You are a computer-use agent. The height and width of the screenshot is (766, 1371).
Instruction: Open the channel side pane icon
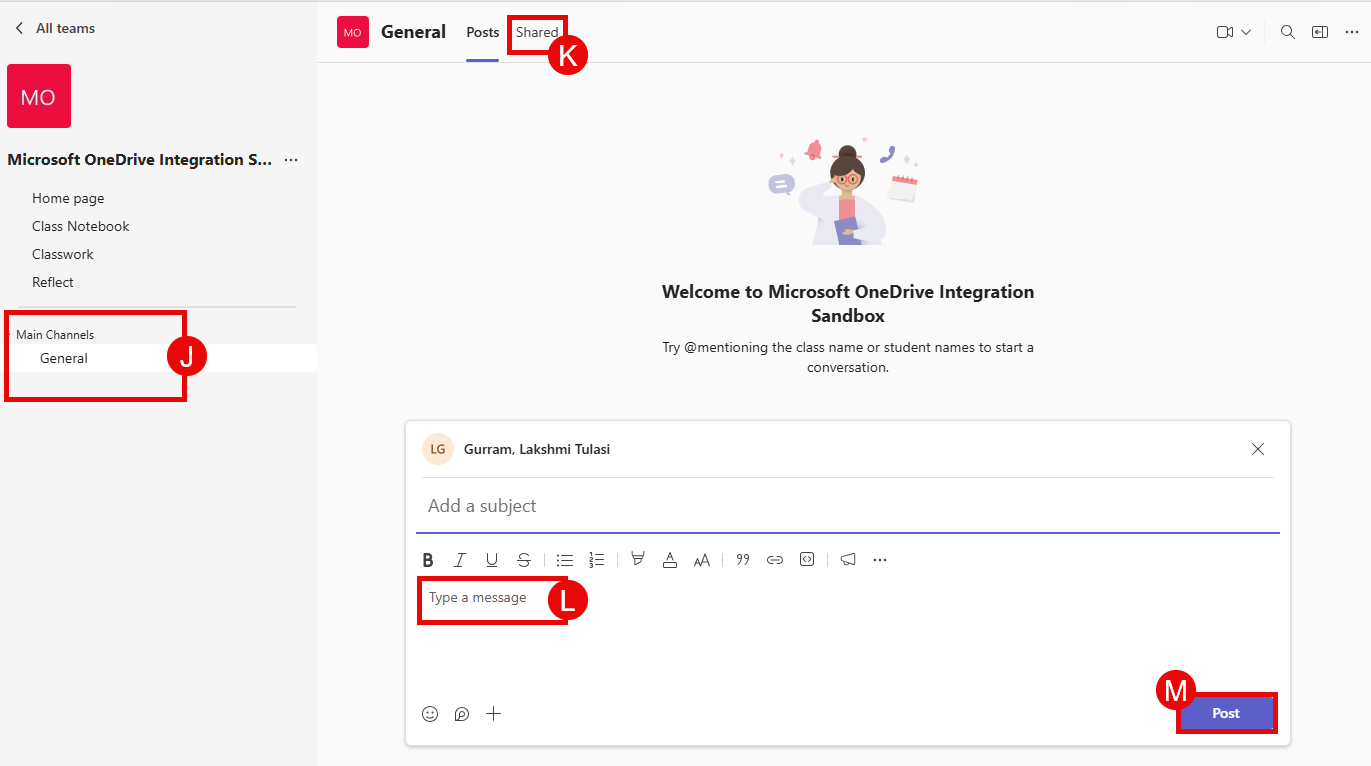tap(1320, 32)
